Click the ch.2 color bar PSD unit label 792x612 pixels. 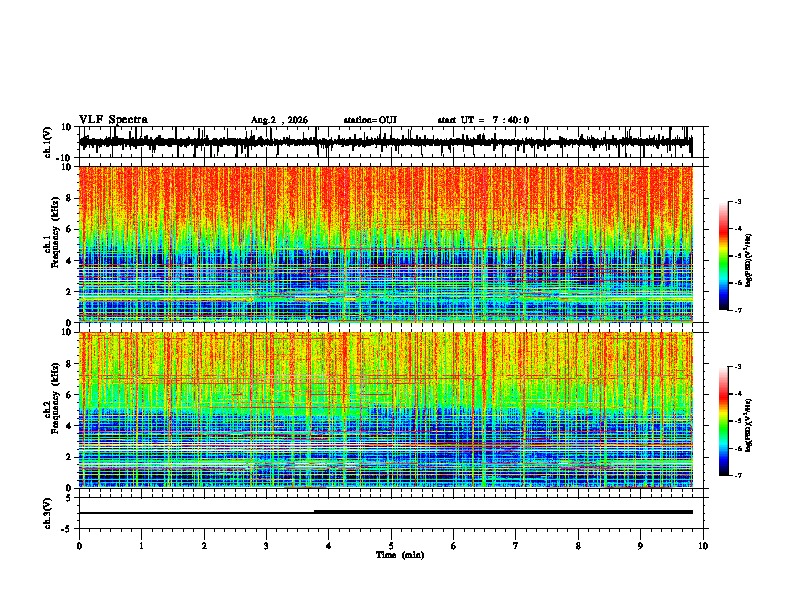(748, 425)
